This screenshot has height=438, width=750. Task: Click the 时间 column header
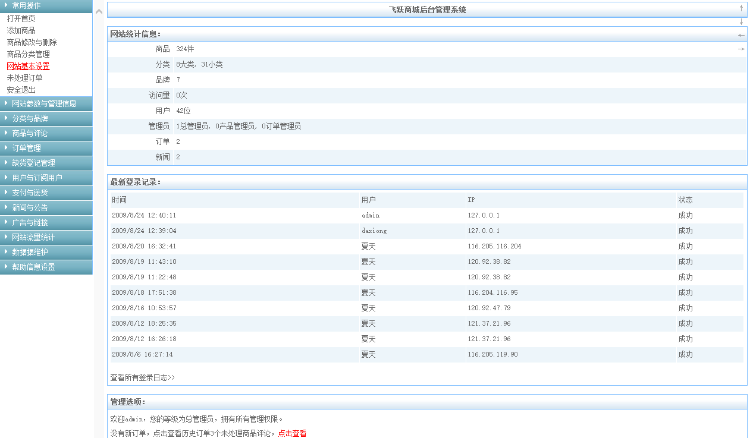[x=119, y=200]
